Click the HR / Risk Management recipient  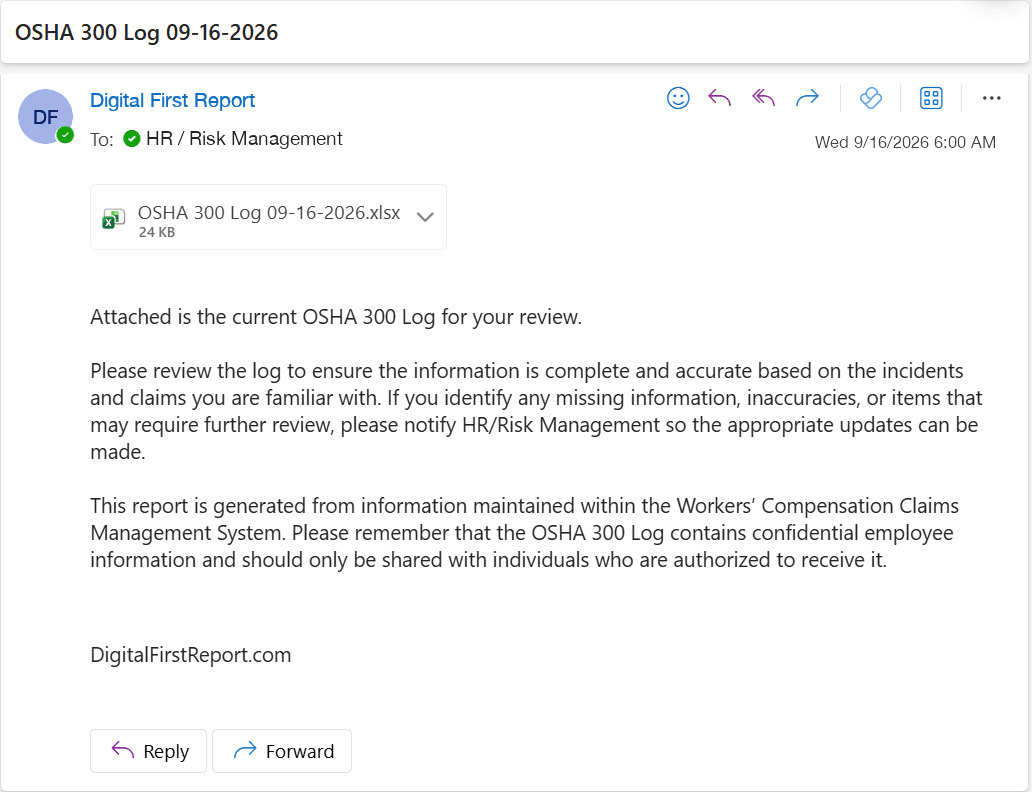(x=244, y=138)
